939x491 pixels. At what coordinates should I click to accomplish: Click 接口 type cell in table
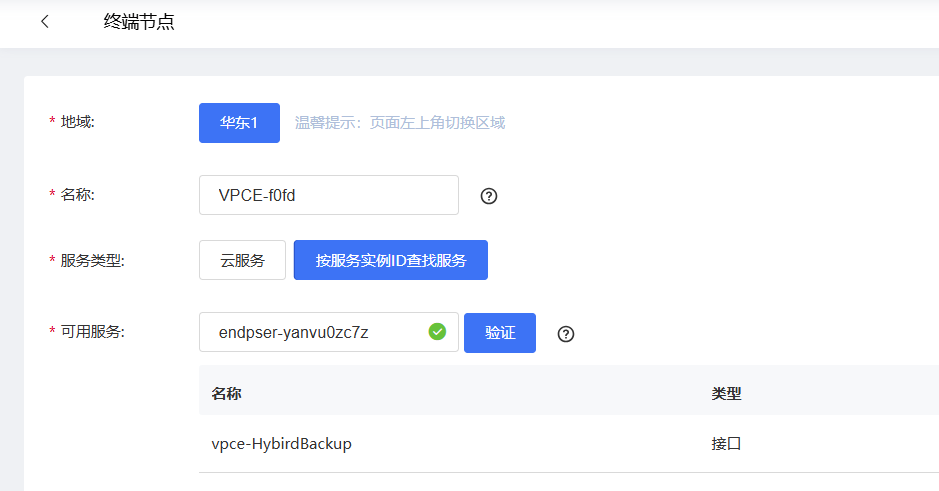tap(726, 444)
